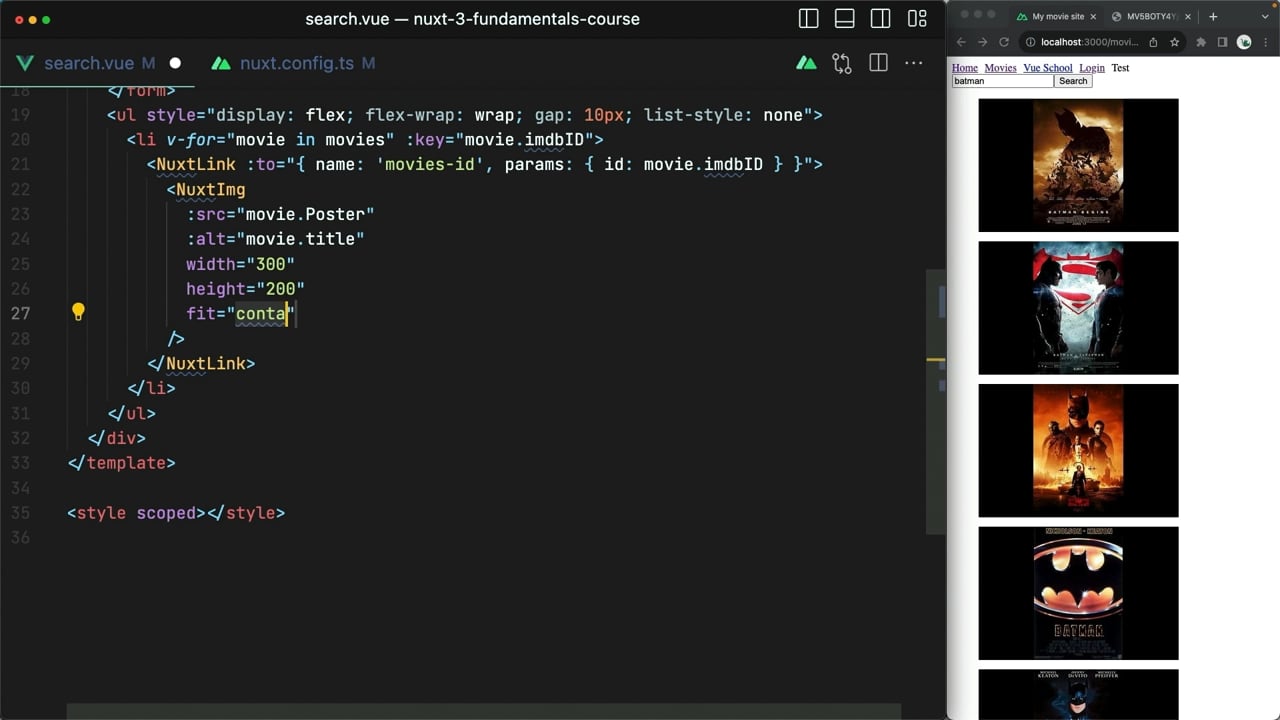Click the green Nuxt icon in editor toolbar

tap(806, 63)
